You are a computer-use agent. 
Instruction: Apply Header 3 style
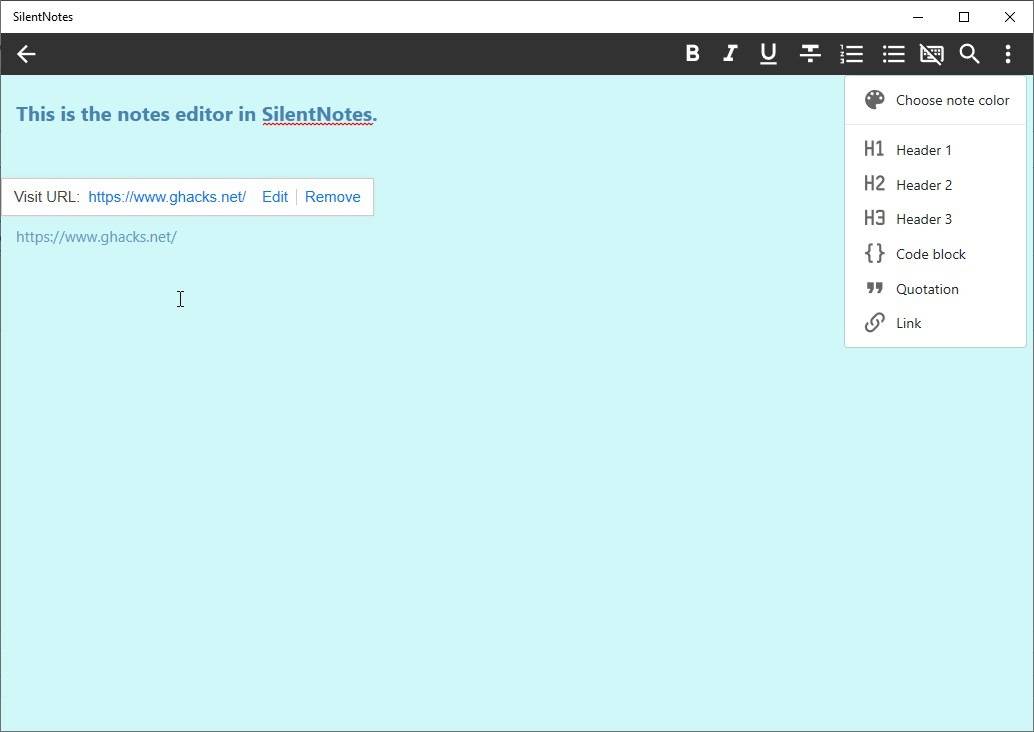(x=922, y=218)
